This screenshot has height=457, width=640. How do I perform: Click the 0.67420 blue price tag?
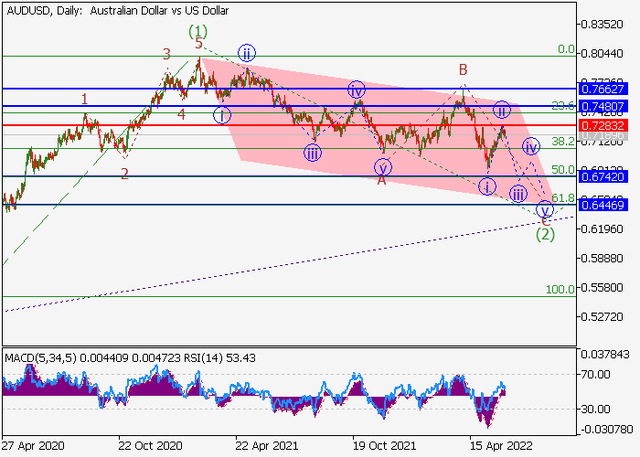[607, 177]
